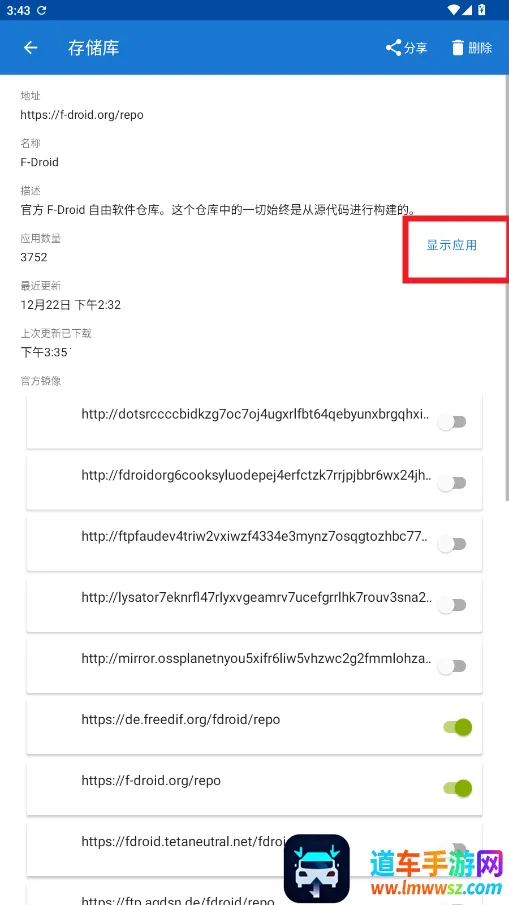Toggle on mirror.ossplanetnyou5 mirror
Image resolution: width=509 pixels, height=905 pixels.
(452, 667)
